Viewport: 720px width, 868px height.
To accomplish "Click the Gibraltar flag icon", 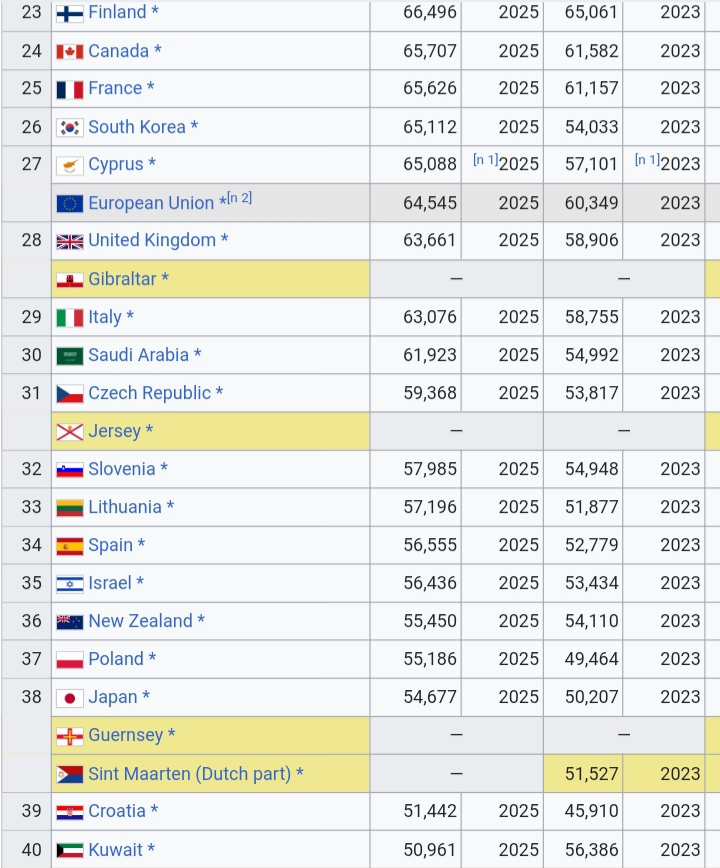I will tap(70, 280).
